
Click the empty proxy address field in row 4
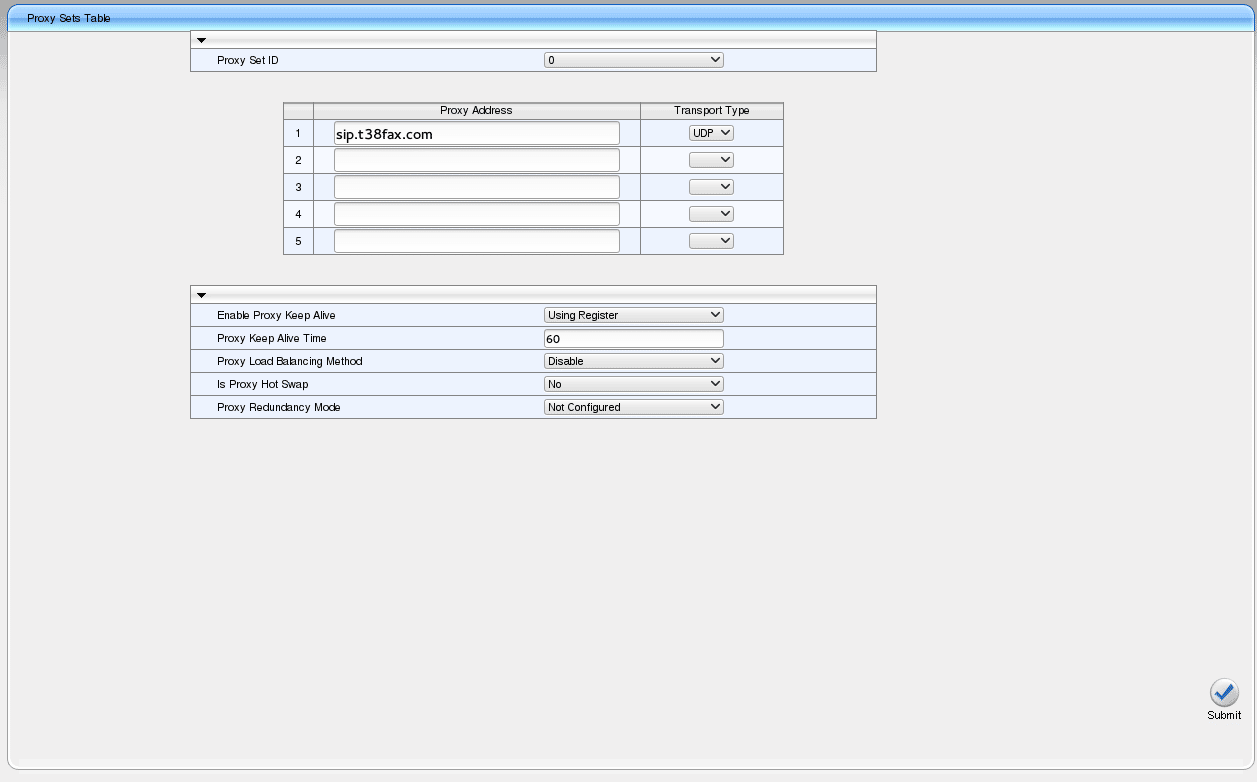point(477,214)
